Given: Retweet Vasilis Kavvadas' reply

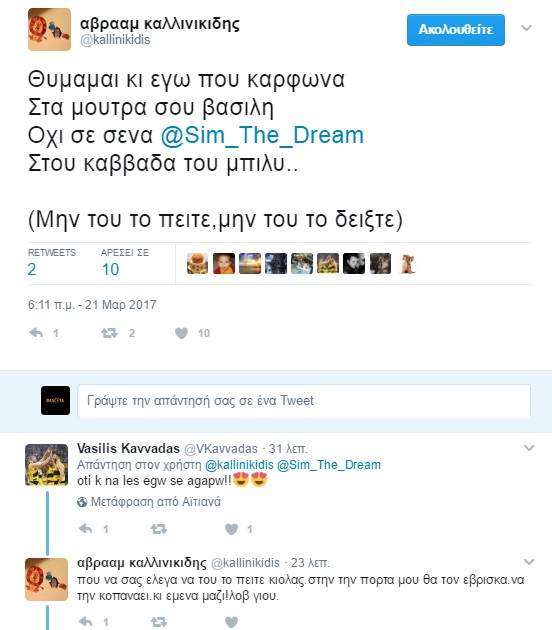Looking at the screenshot, I should pyautogui.click(x=159, y=529).
